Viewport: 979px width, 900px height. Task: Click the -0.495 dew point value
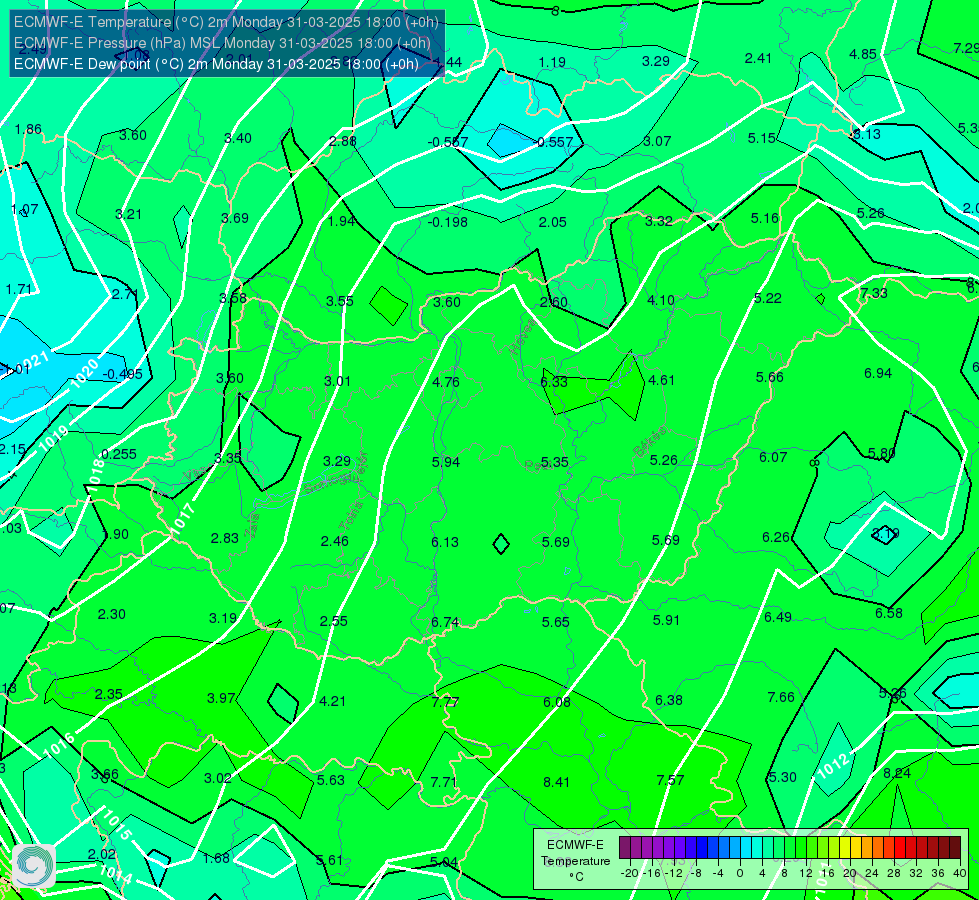(x=122, y=374)
